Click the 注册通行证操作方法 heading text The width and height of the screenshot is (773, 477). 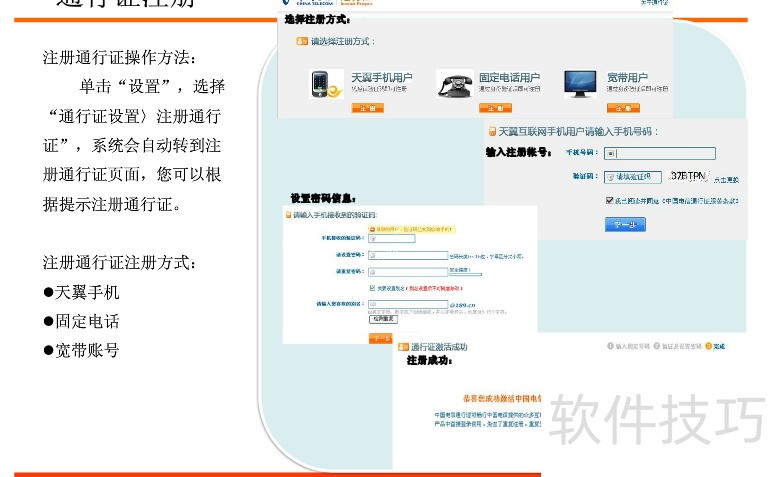click(119, 58)
